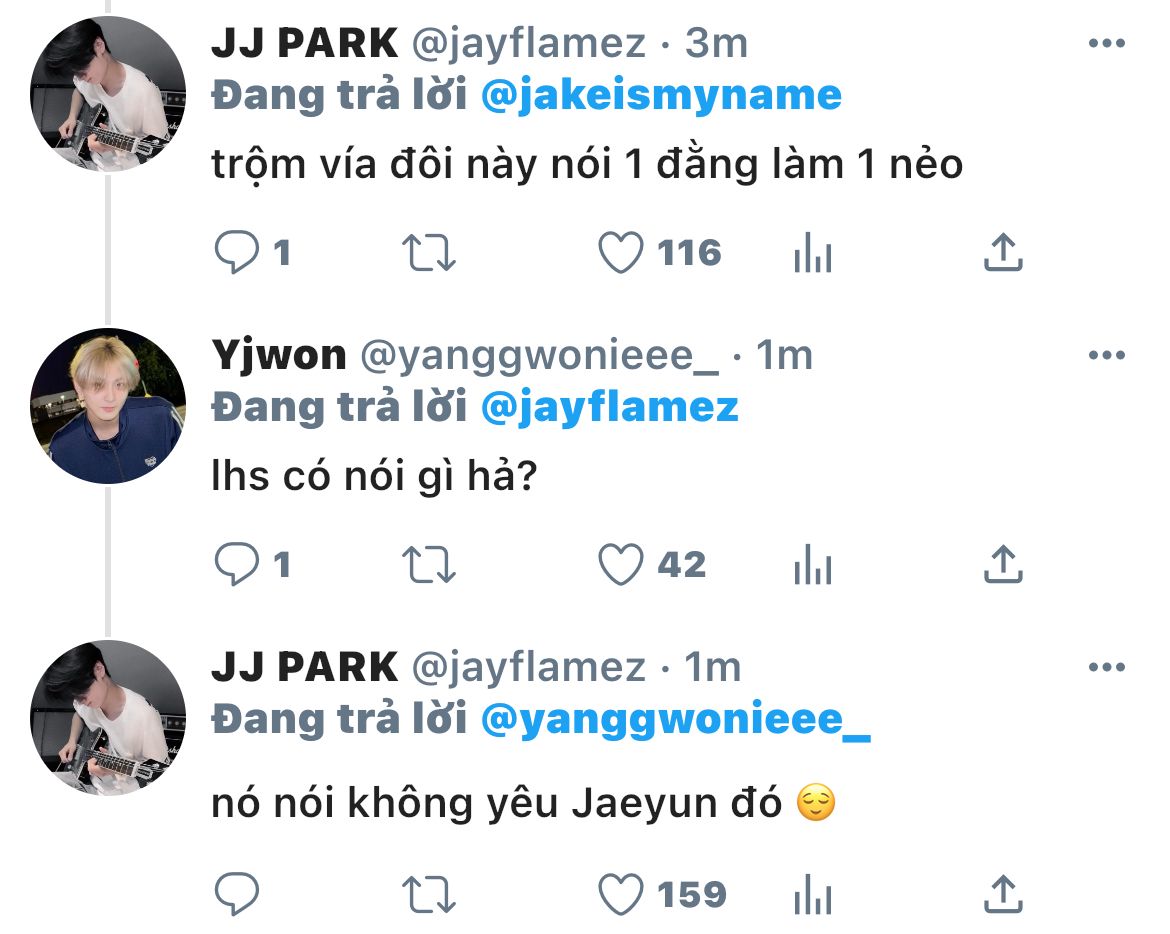Share the 'trộm vía đôi này' tweet
1170x934 pixels.
(1003, 252)
